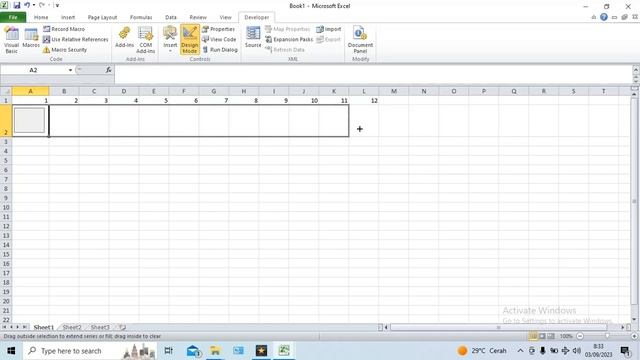Switch to the Data tab

pos(171,17)
